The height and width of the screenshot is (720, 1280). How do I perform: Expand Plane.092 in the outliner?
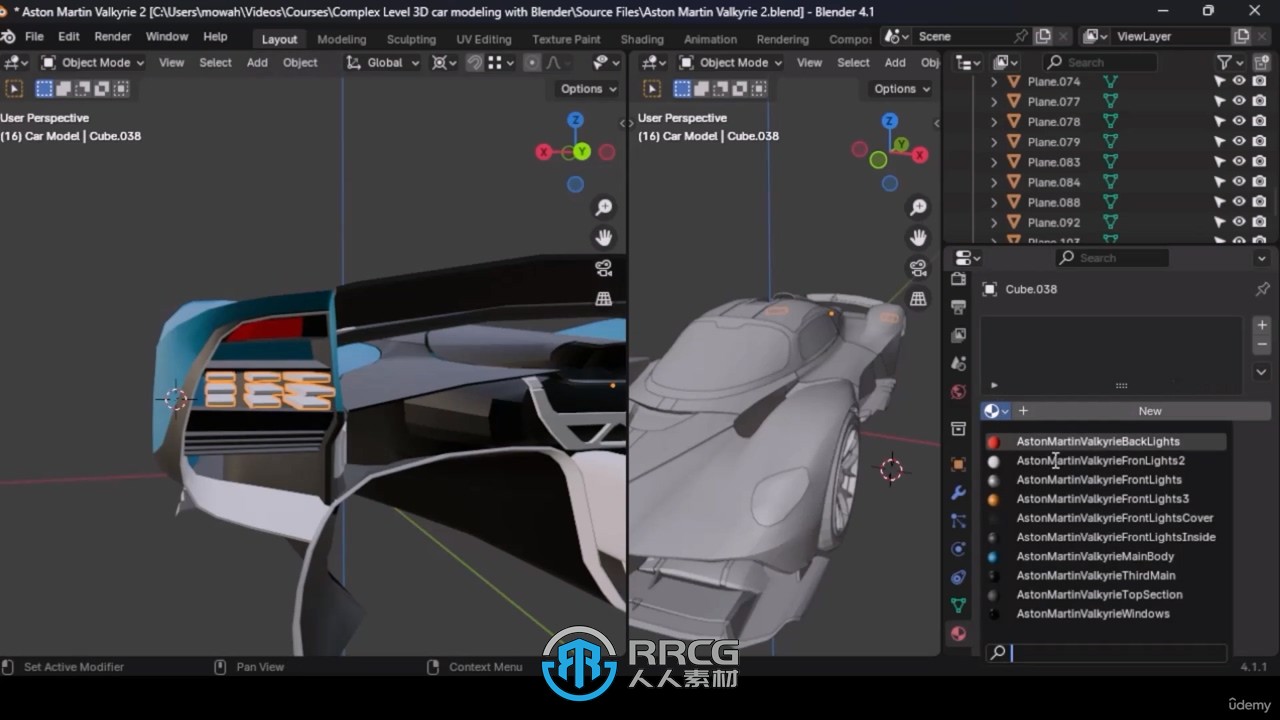click(994, 222)
